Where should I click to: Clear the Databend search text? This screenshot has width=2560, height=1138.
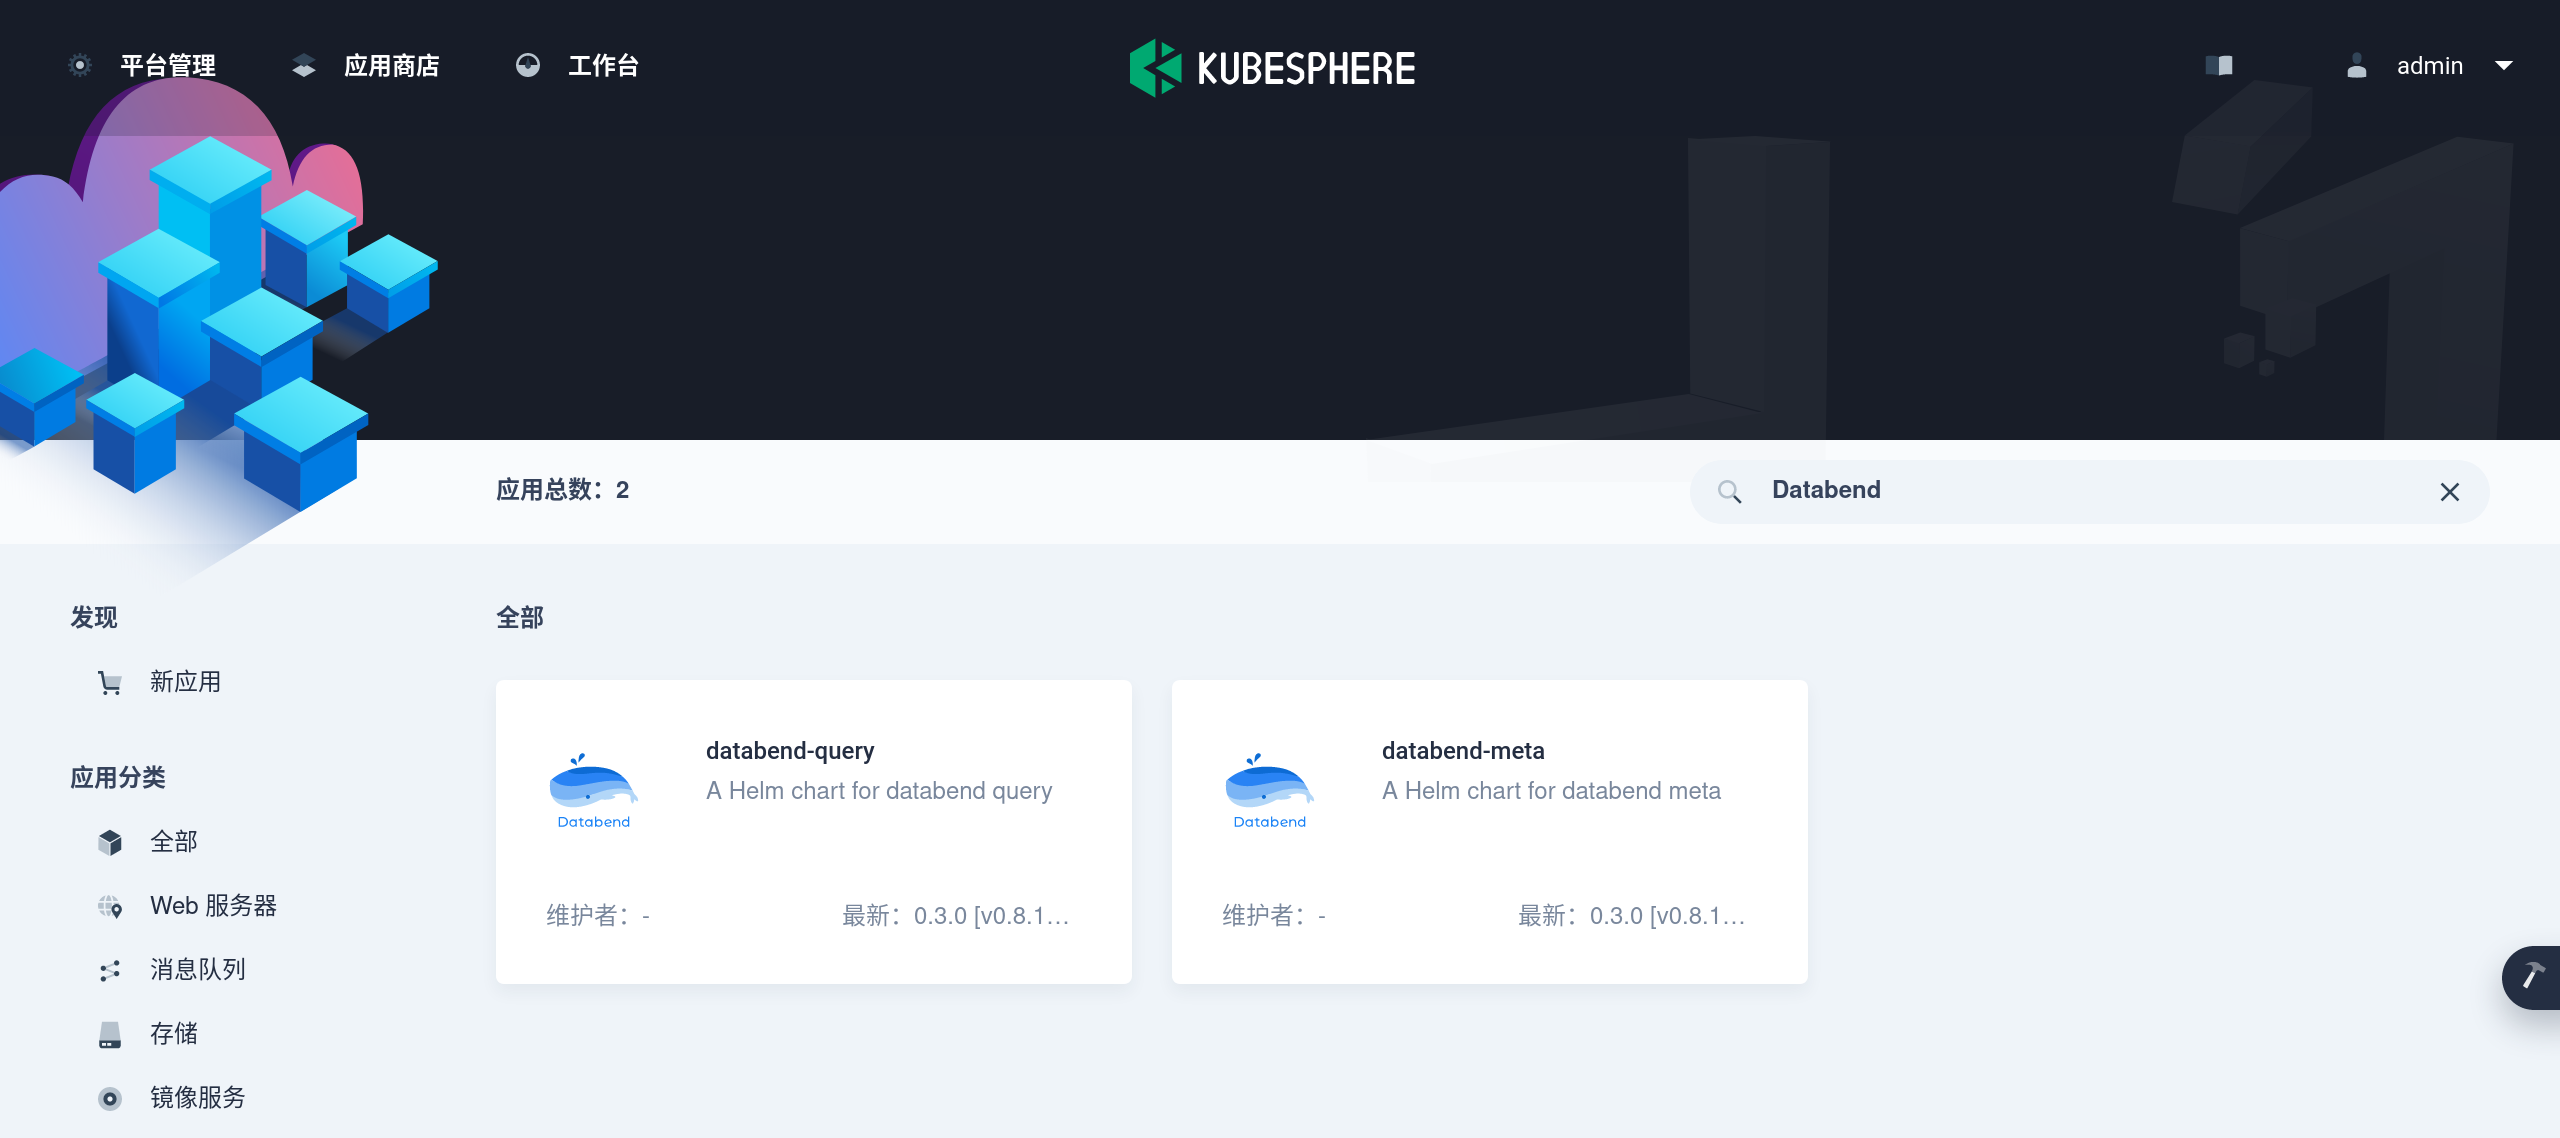coord(2449,492)
